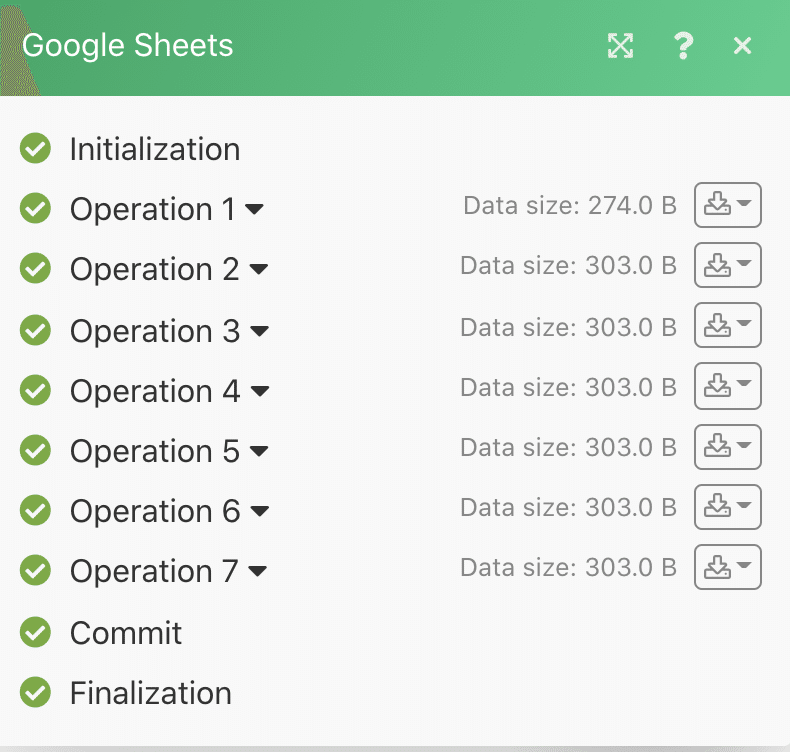Click the download icon for Operation 4

[727, 386]
